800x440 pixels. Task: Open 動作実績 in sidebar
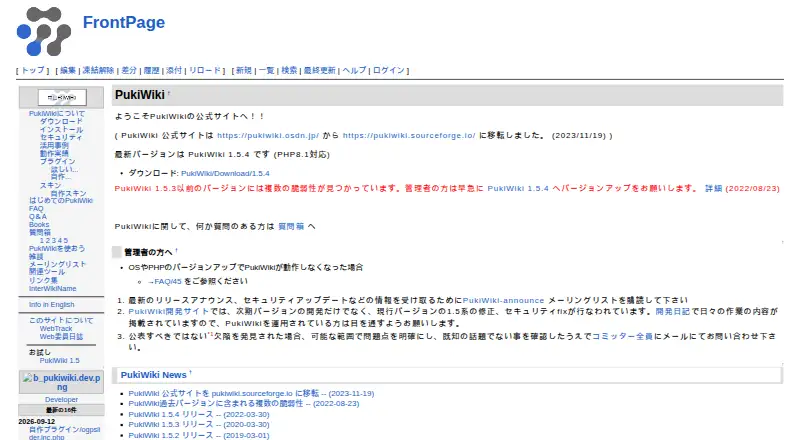click(x=54, y=153)
